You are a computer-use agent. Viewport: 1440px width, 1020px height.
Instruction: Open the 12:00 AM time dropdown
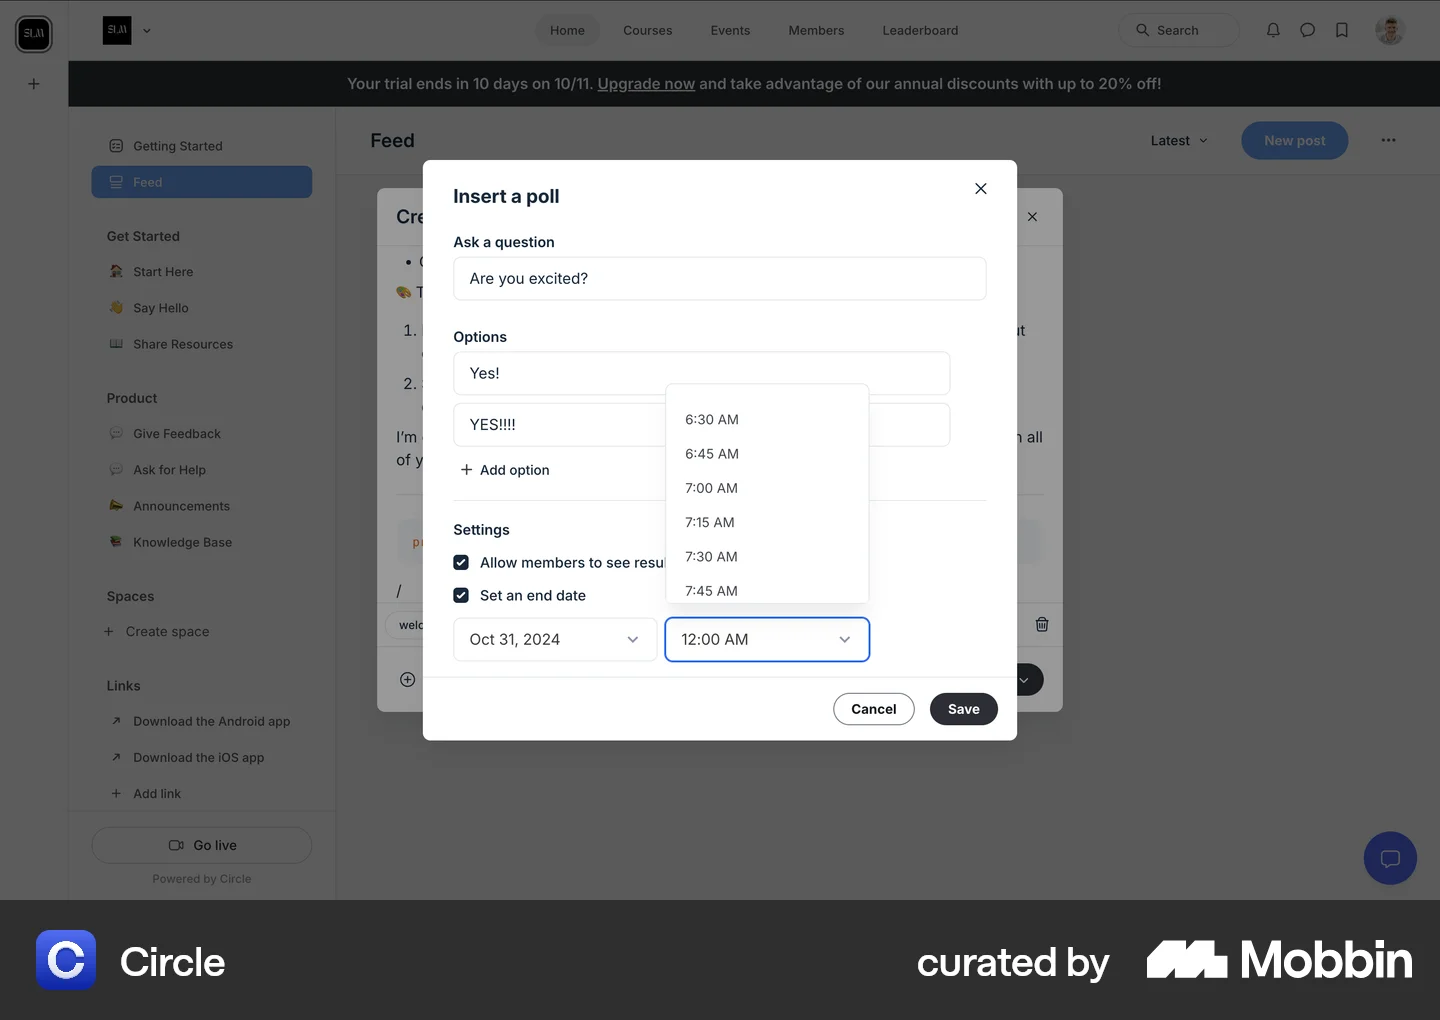[767, 639]
